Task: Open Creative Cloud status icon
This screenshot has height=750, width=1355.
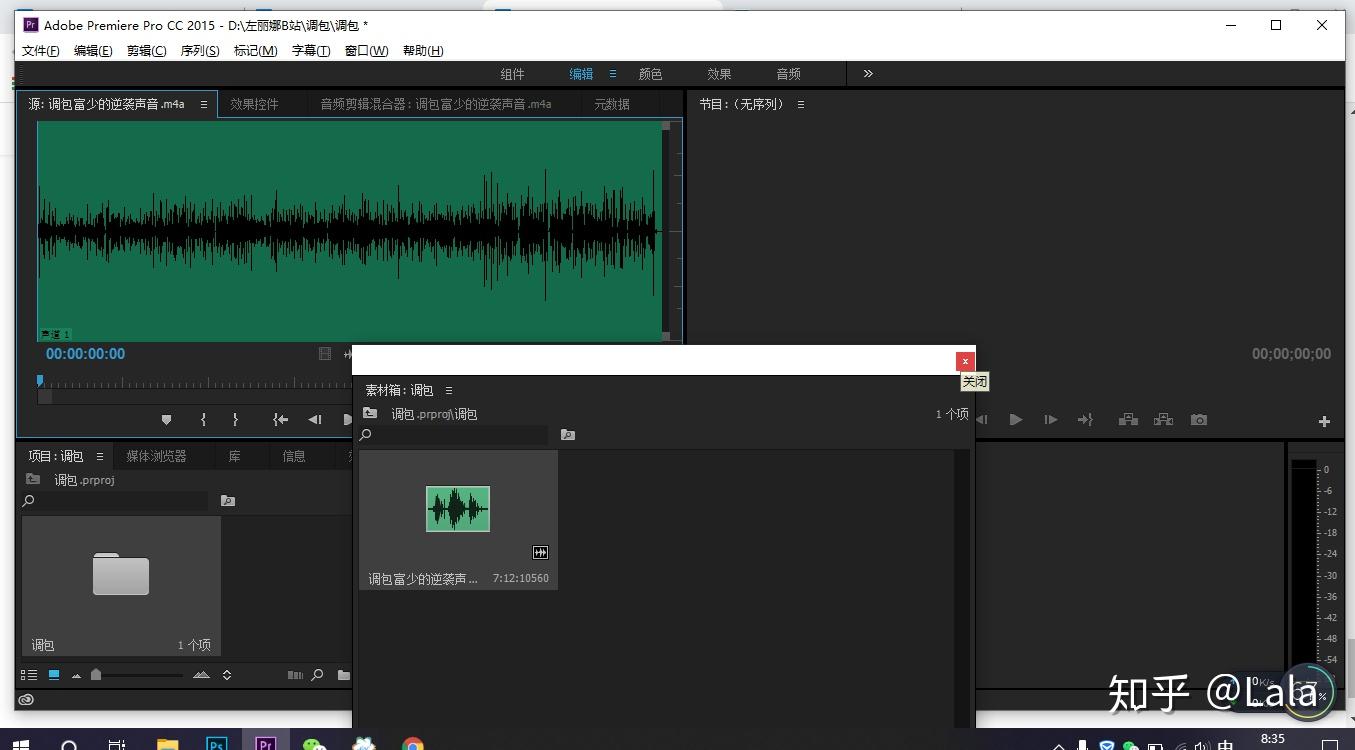Action: point(26,700)
